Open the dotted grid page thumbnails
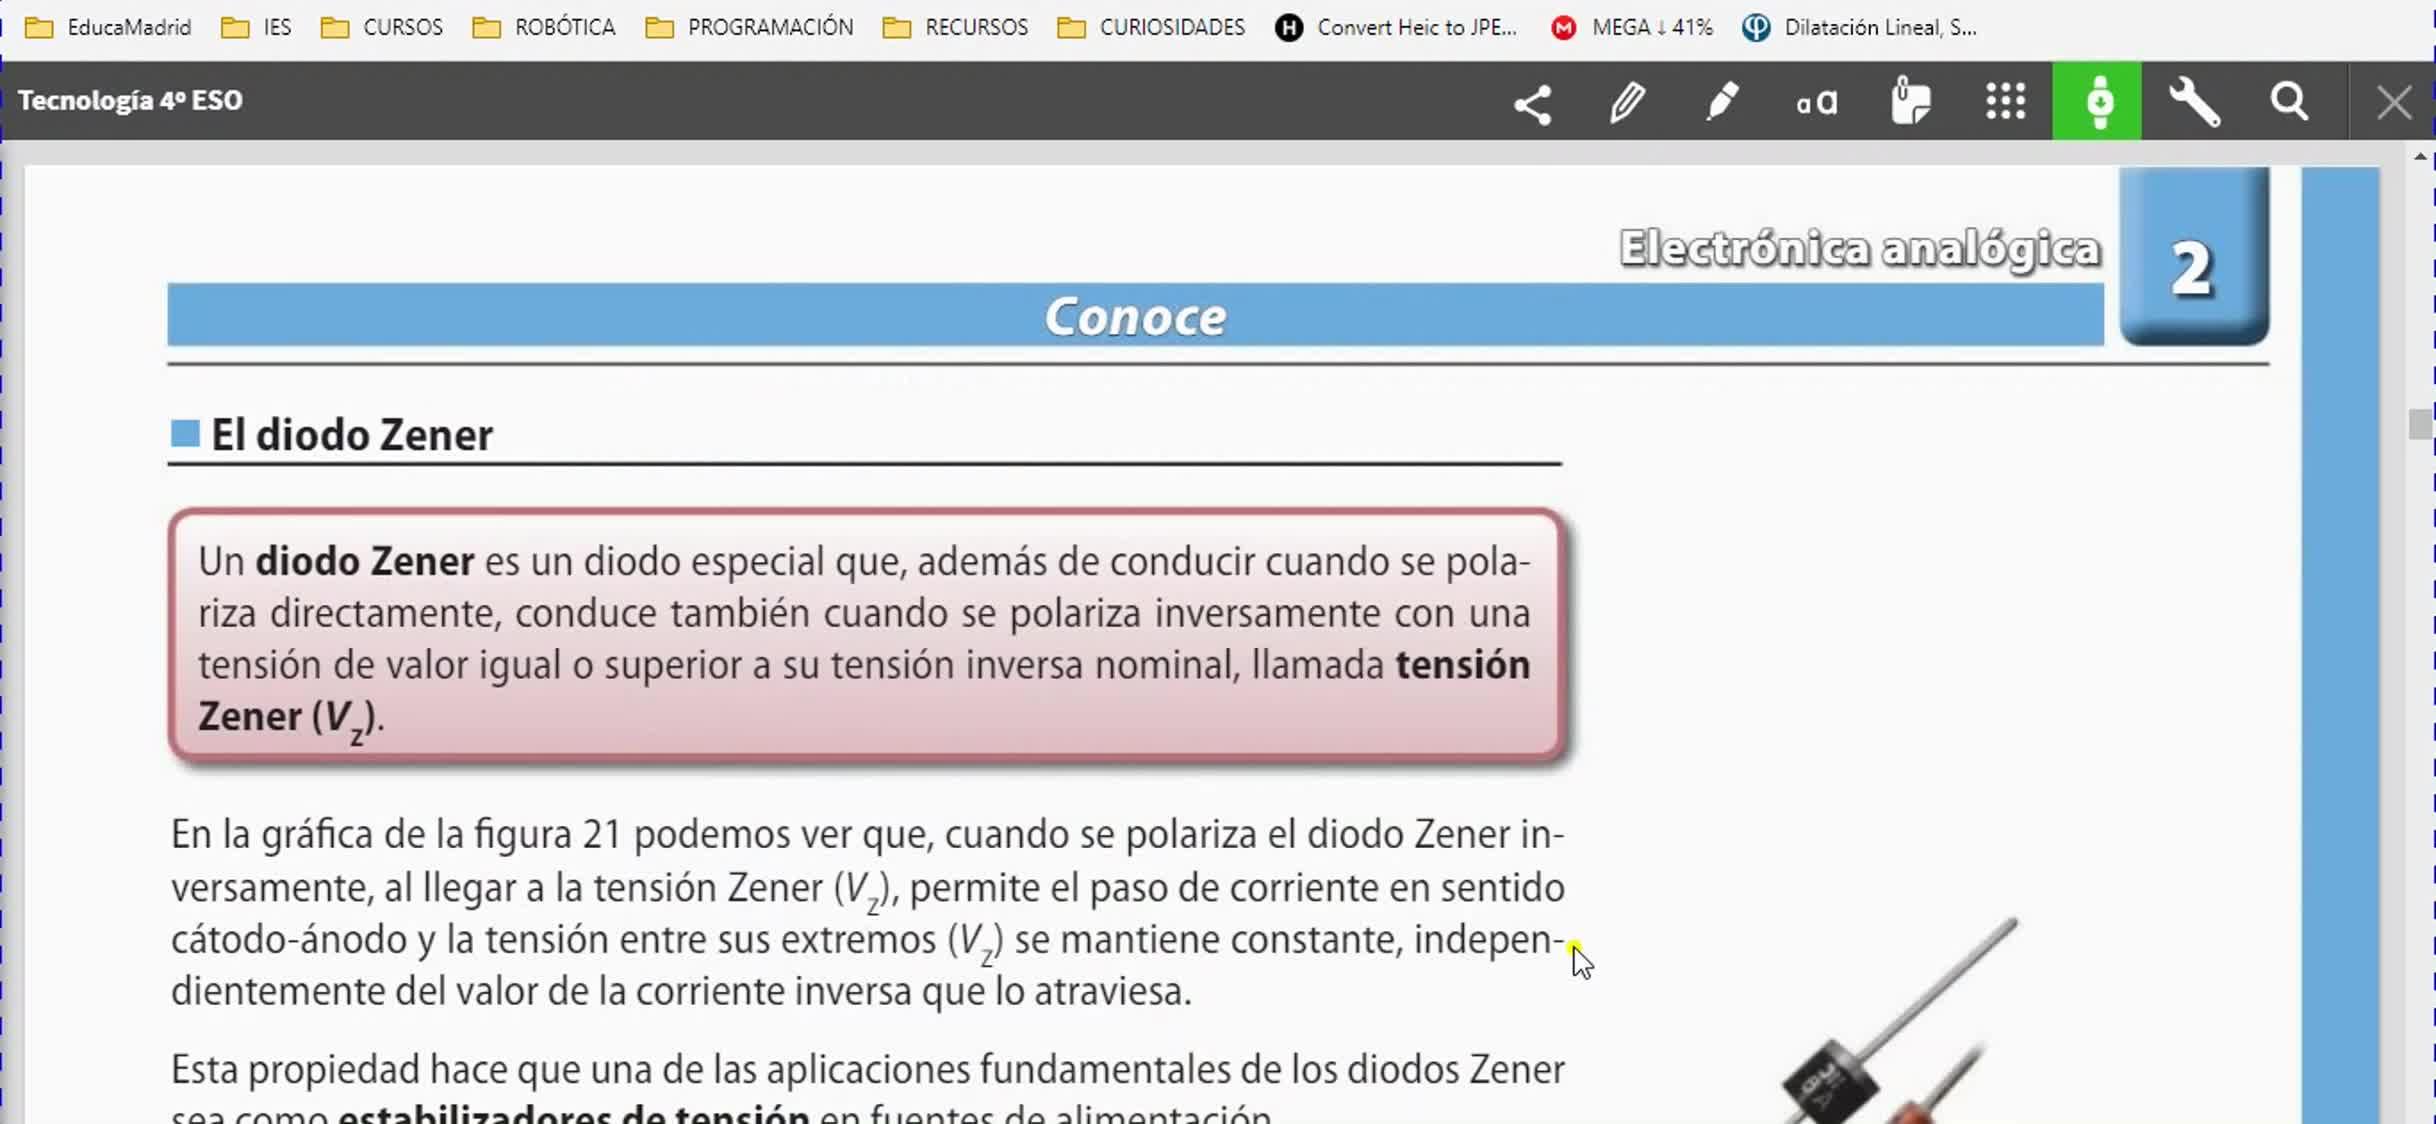This screenshot has height=1124, width=2436. pos(2005,102)
